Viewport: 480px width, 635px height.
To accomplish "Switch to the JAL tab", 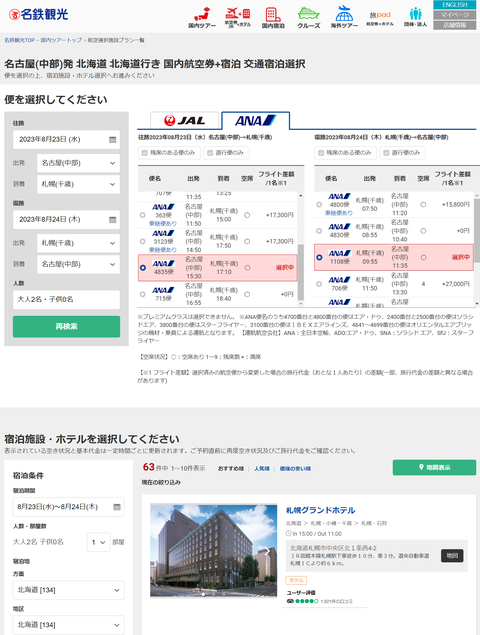I will click(x=184, y=120).
